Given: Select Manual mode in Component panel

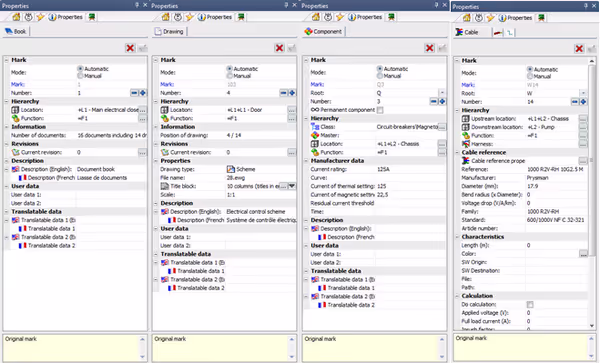Looking at the screenshot, I should click(x=380, y=76).
